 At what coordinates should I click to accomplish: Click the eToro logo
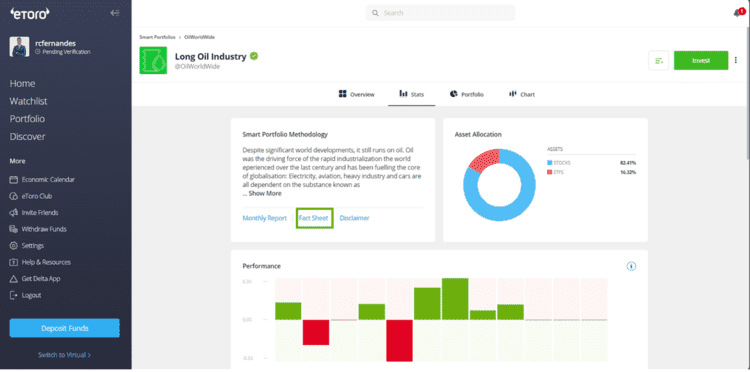30,14
